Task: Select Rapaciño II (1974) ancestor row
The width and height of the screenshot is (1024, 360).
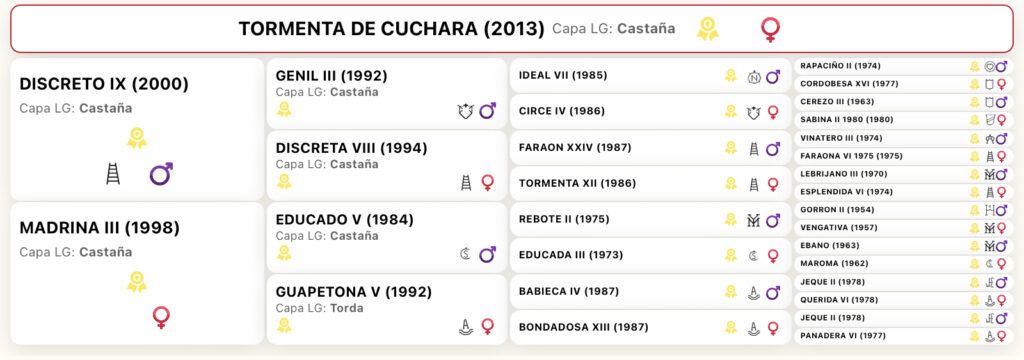Action: [x=904, y=66]
